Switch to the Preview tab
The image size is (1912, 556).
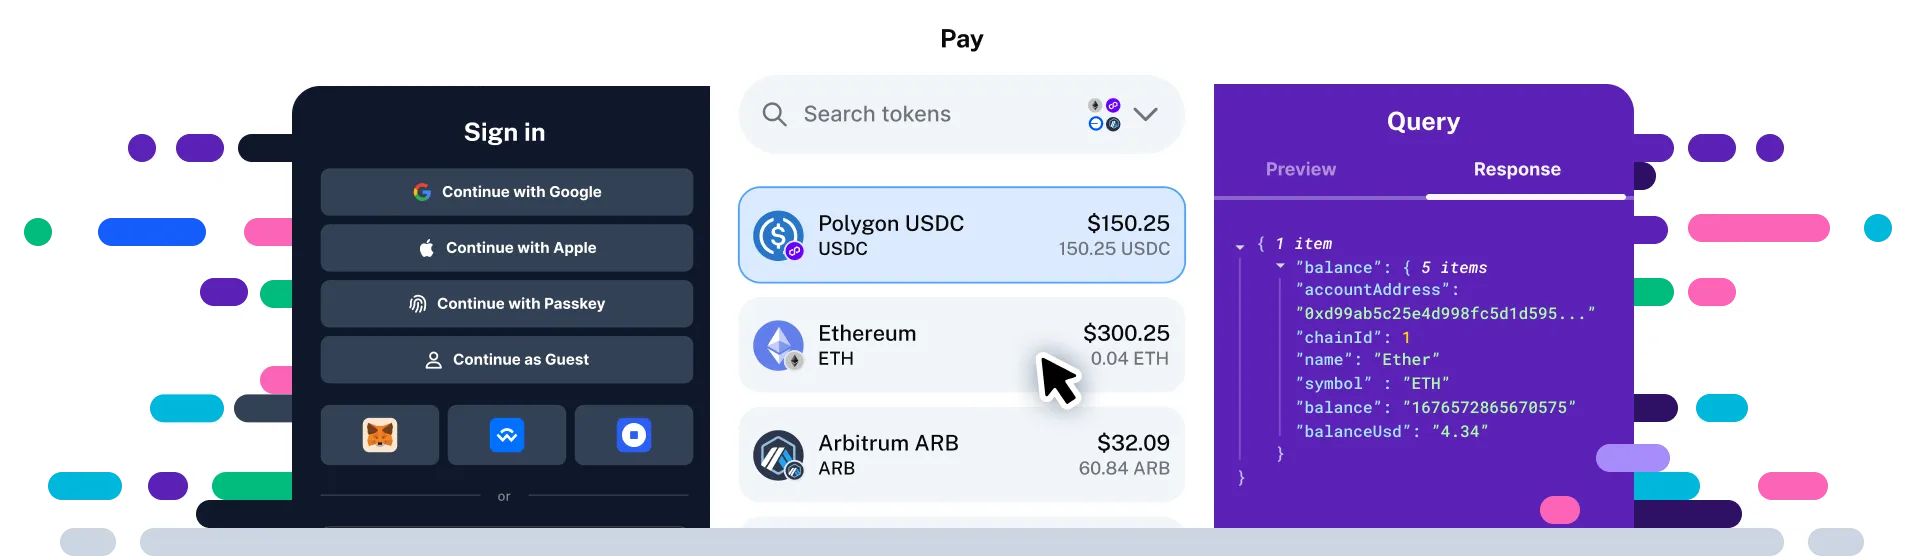[x=1300, y=169]
